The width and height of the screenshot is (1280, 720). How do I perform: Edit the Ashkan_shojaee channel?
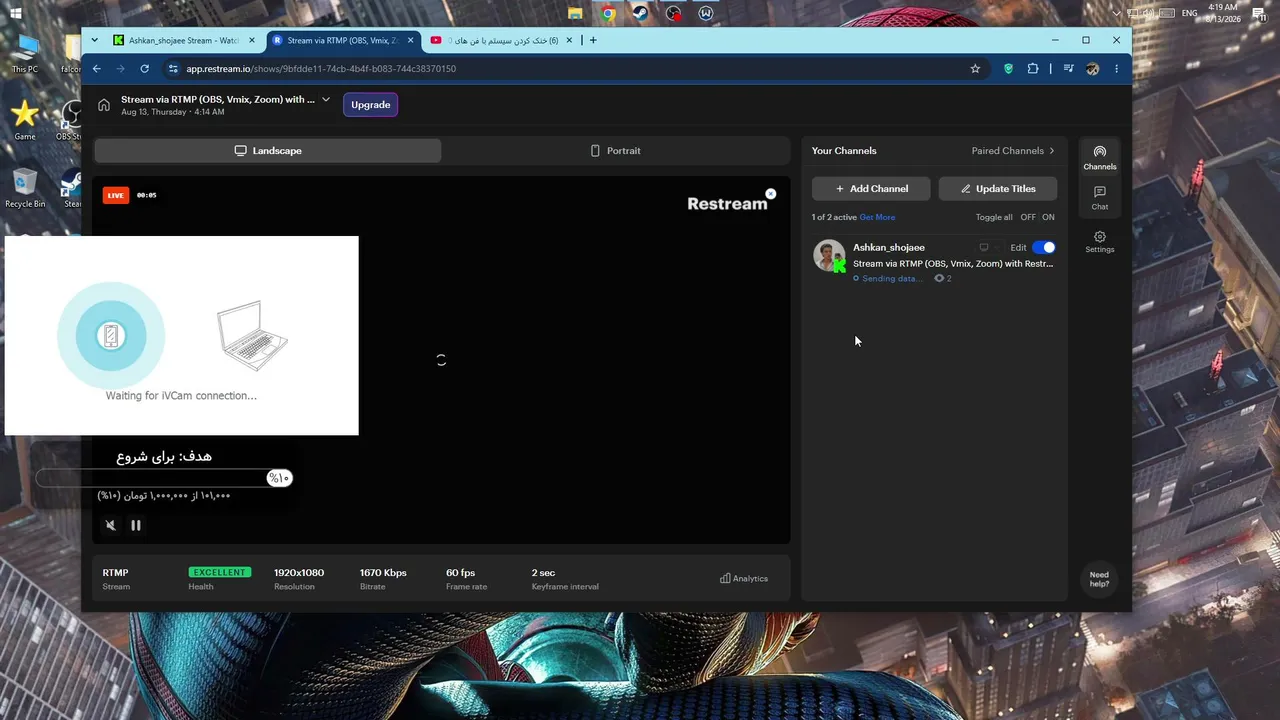click(1018, 248)
